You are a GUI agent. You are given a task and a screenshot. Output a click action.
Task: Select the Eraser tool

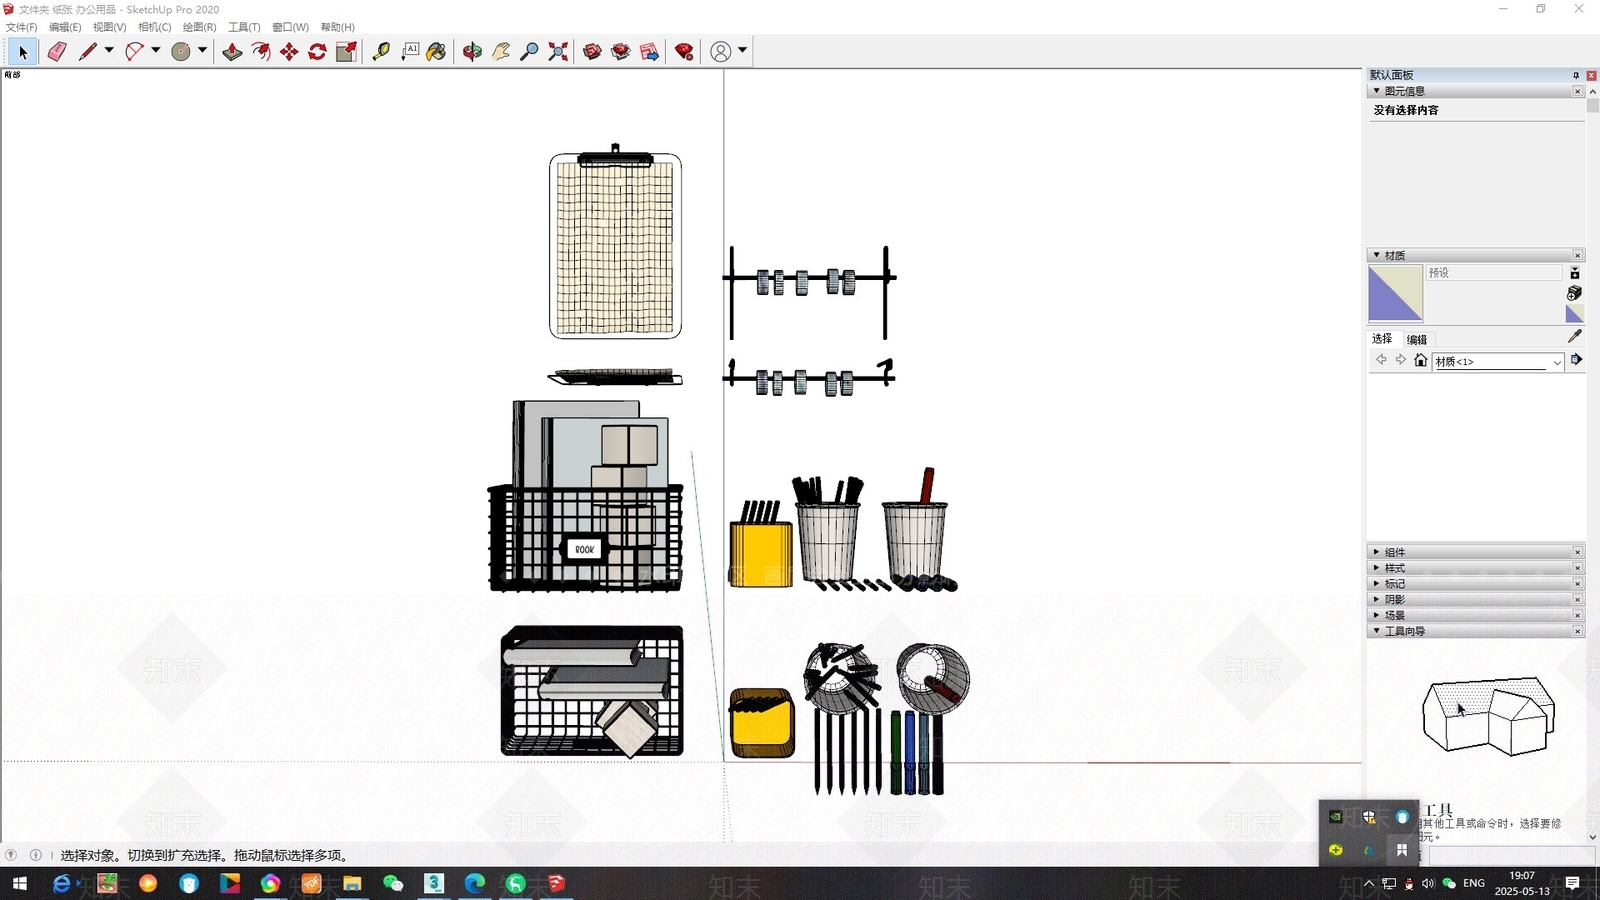tap(57, 51)
